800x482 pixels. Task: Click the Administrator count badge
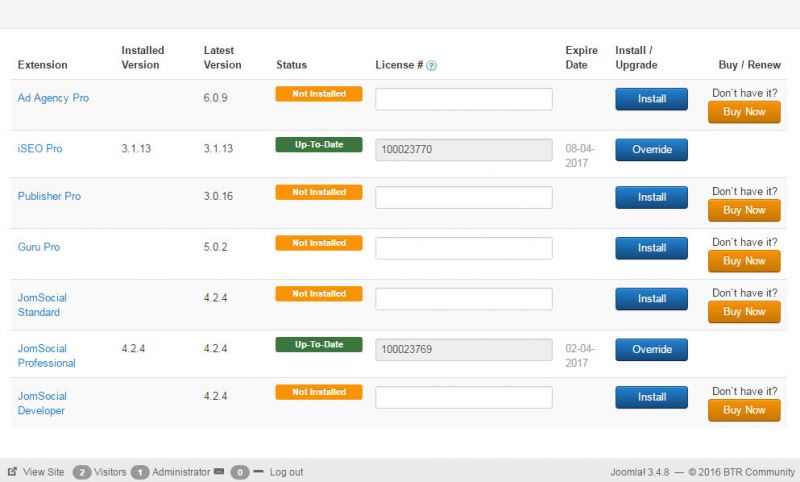point(140,472)
